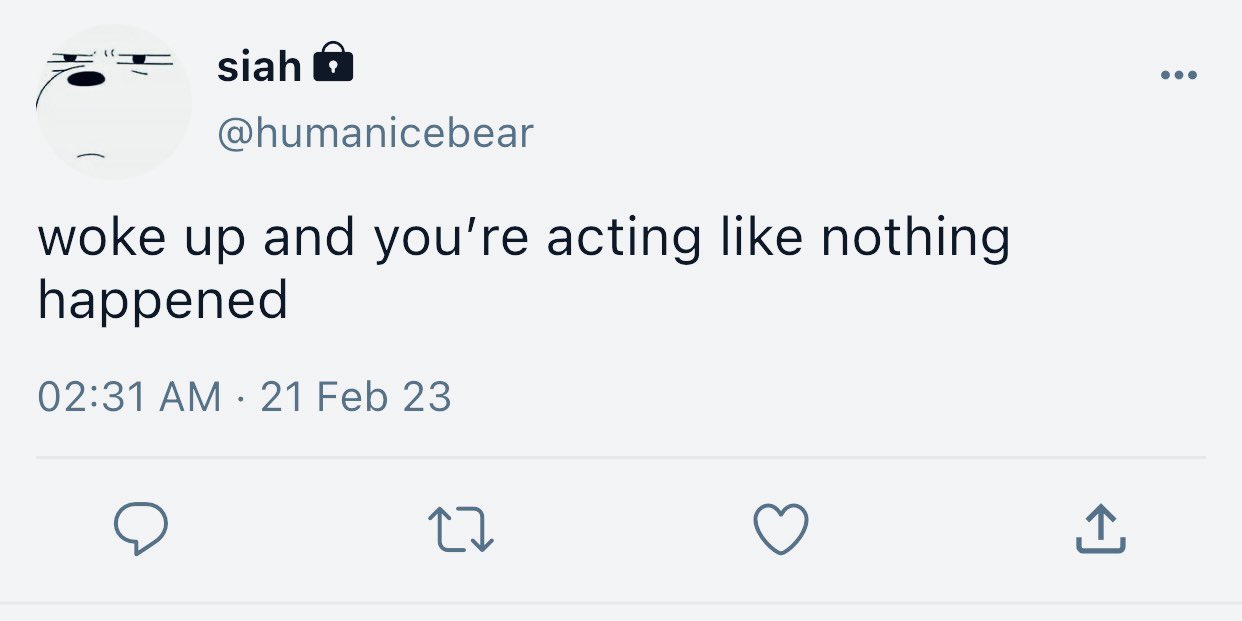The image size is (1242, 621).
Task: Click the 21 Feb 23 date
Action: 356,398
